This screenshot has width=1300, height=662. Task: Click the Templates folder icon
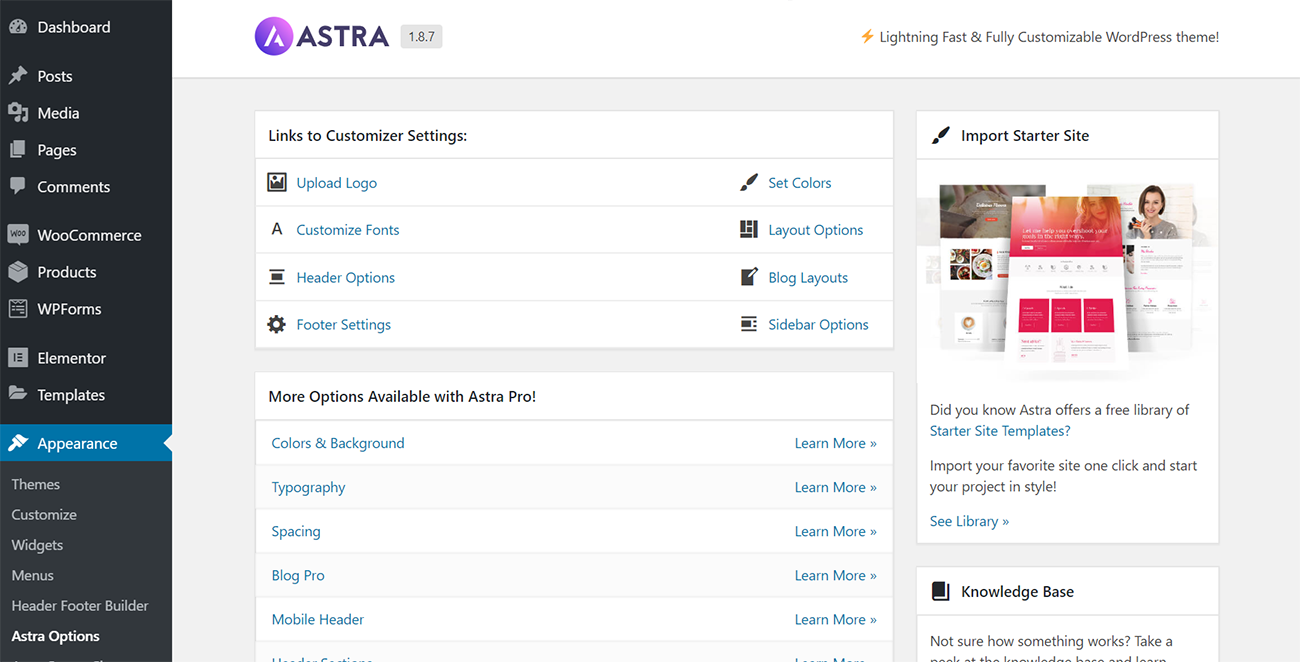point(18,394)
